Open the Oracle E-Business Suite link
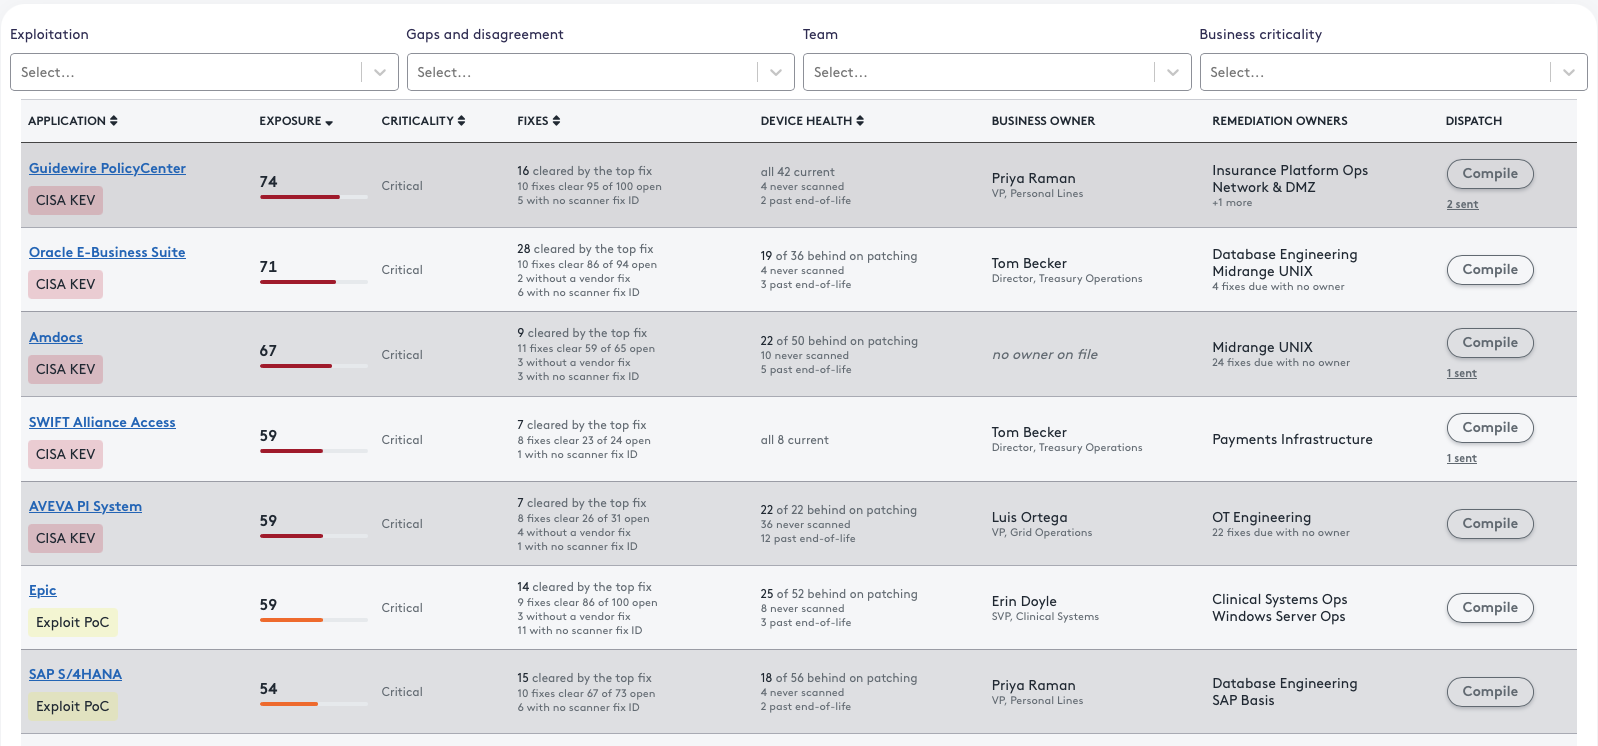 (x=107, y=252)
